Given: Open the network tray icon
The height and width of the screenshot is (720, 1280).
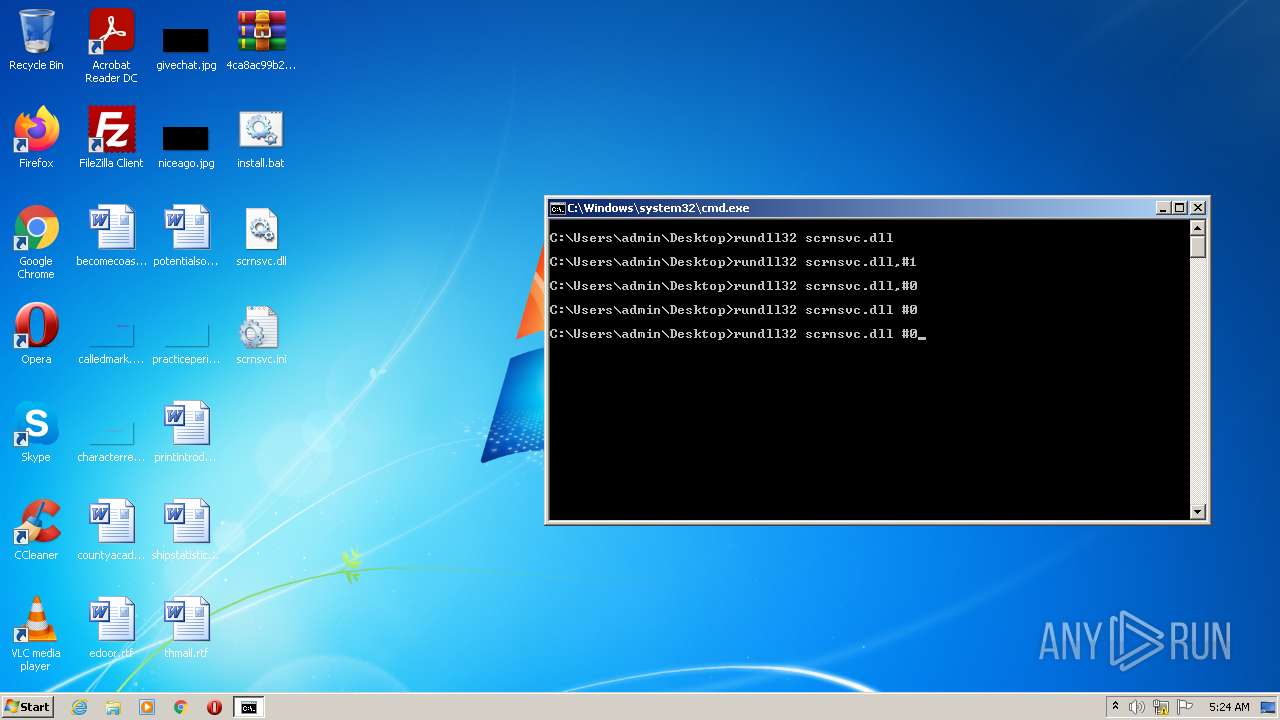Looking at the screenshot, I should coord(1161,707).
